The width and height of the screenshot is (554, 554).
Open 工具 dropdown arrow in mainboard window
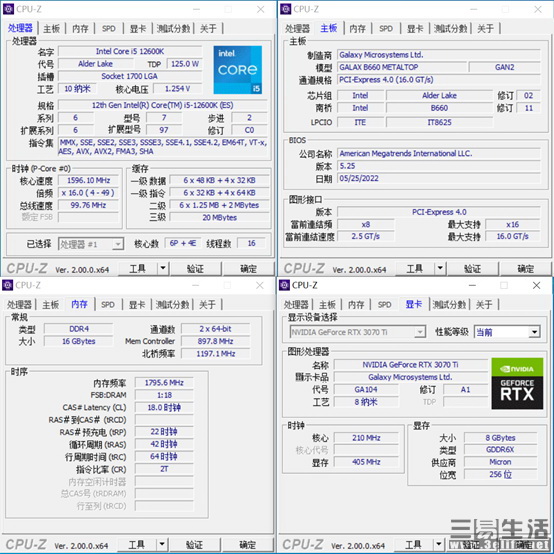(x=440, y=269)
